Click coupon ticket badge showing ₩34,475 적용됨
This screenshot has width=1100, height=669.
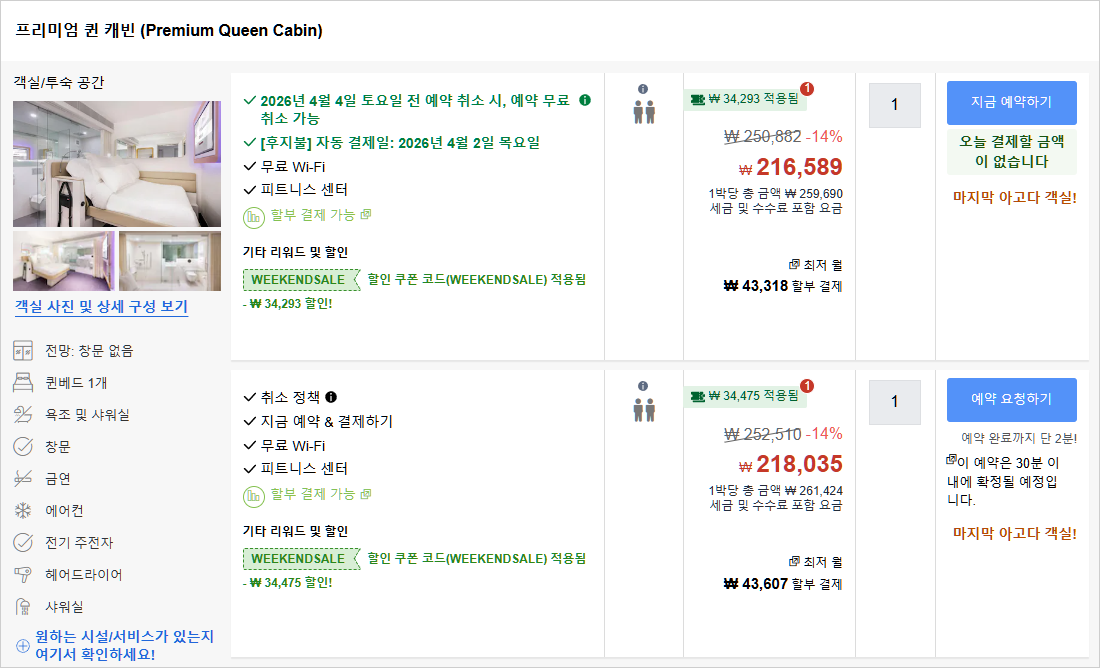(x=746, y=396)
